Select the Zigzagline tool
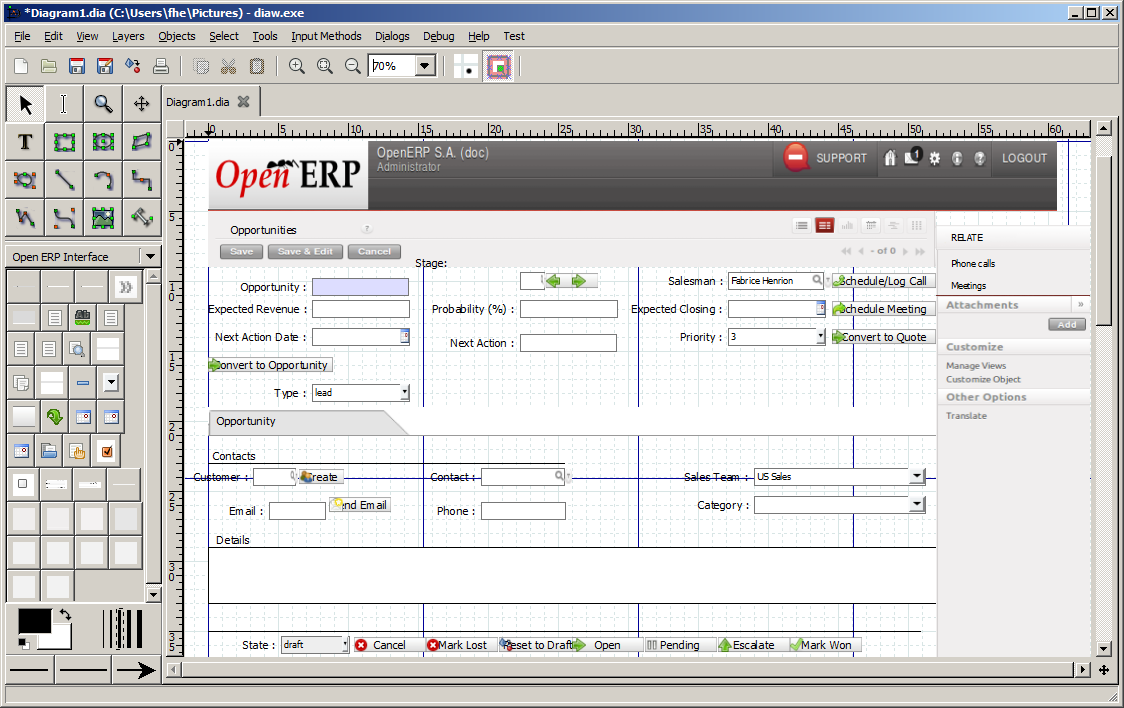Viewport: 1124px width, 708px height. [x=141, y=181]
